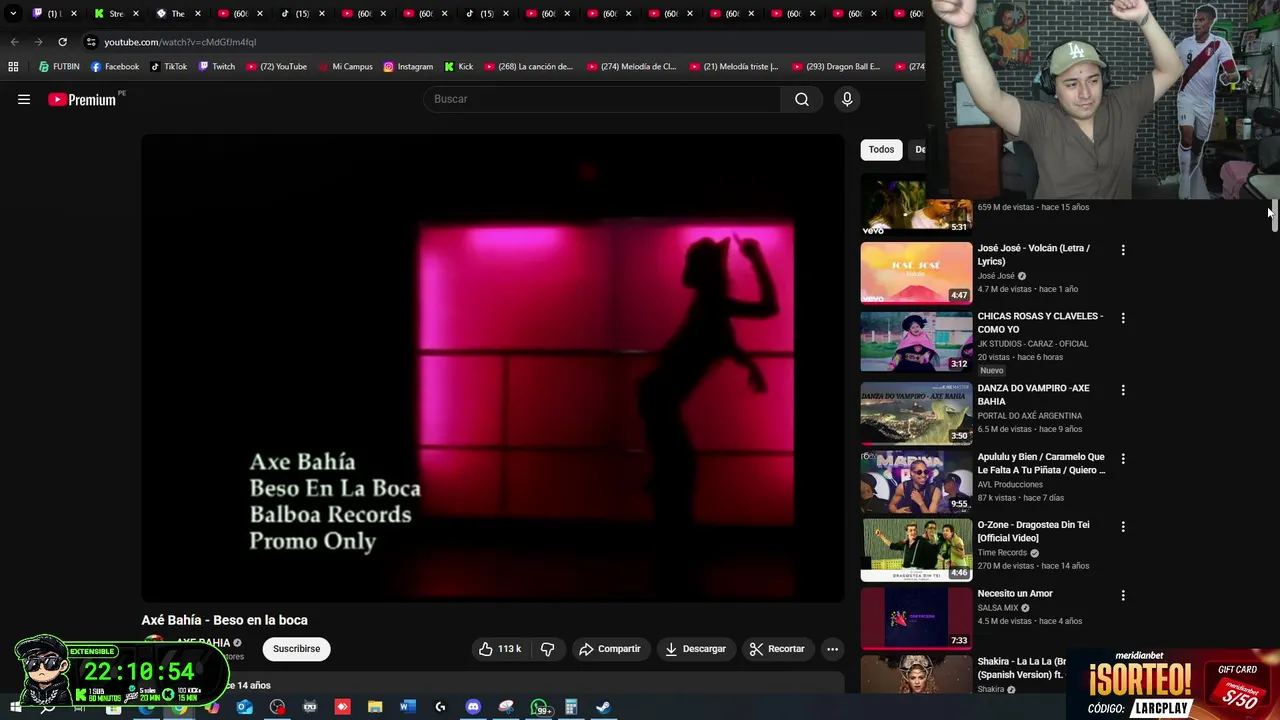Viewport: 1280px width, 720px height.
Task: Subscribe with the Suscribirse button
Action: pos(297,649)
